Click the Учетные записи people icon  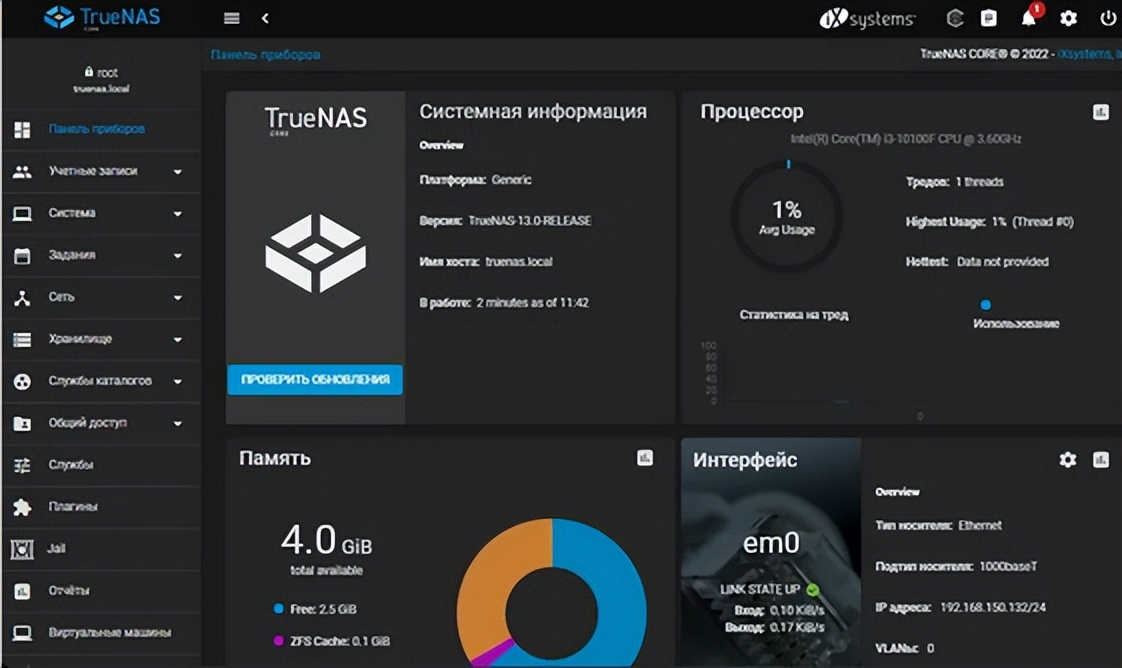tap(22, 172)
